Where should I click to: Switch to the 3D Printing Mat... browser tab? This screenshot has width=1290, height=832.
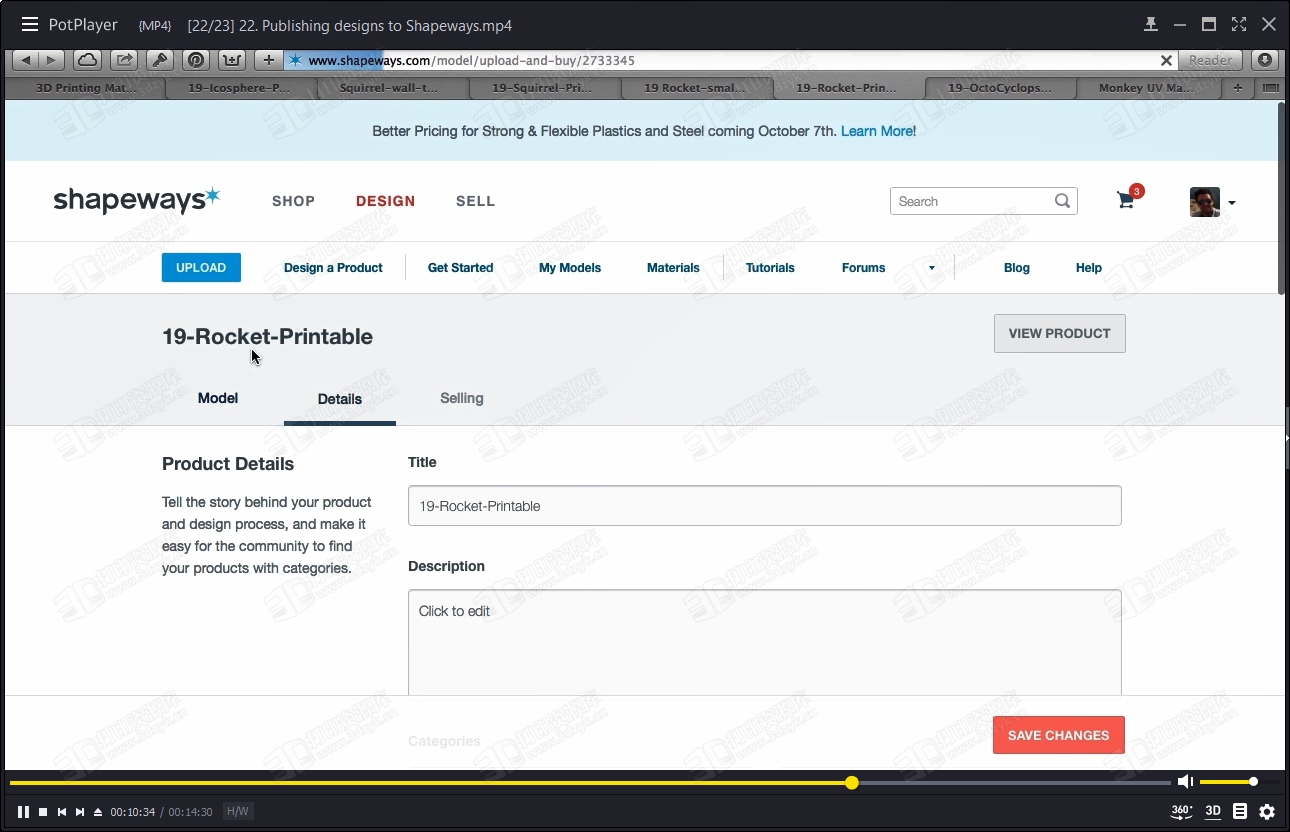pos(87,88)
